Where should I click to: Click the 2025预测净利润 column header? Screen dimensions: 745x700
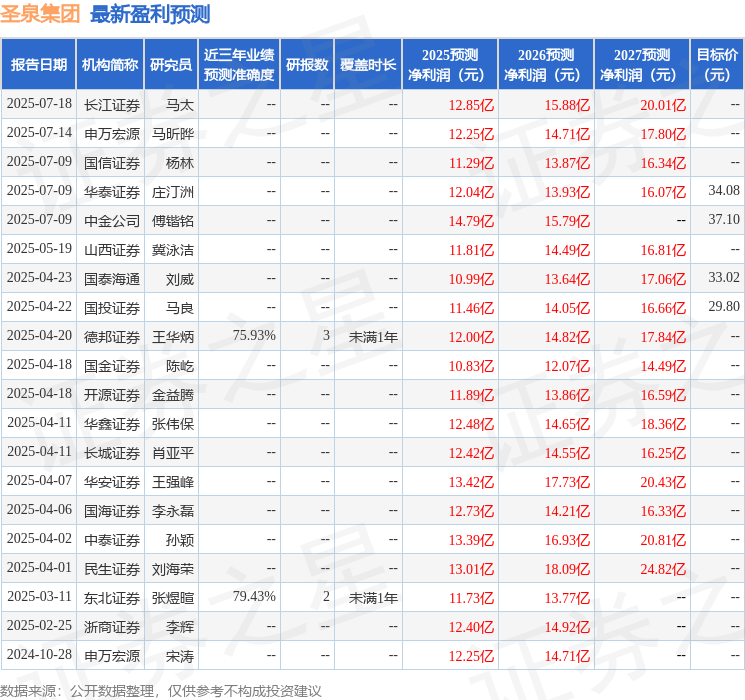click(450, 64)
